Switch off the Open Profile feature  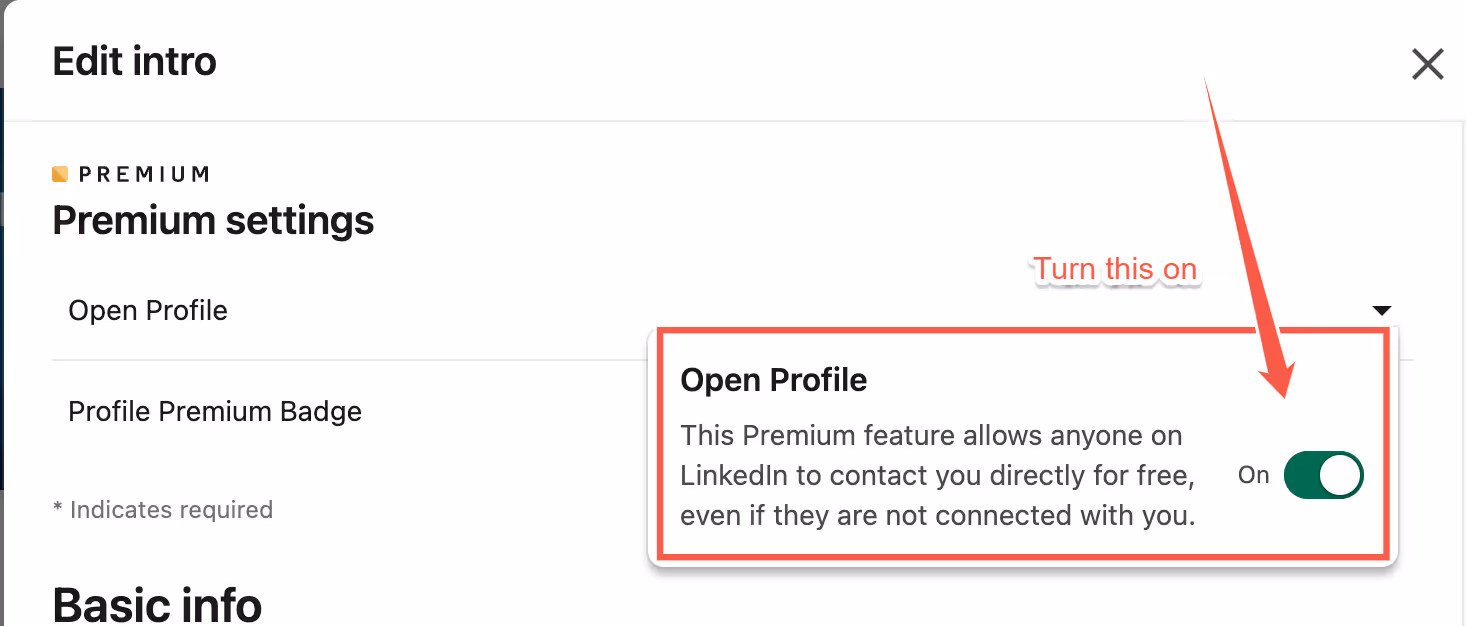tap(1322, 475)
